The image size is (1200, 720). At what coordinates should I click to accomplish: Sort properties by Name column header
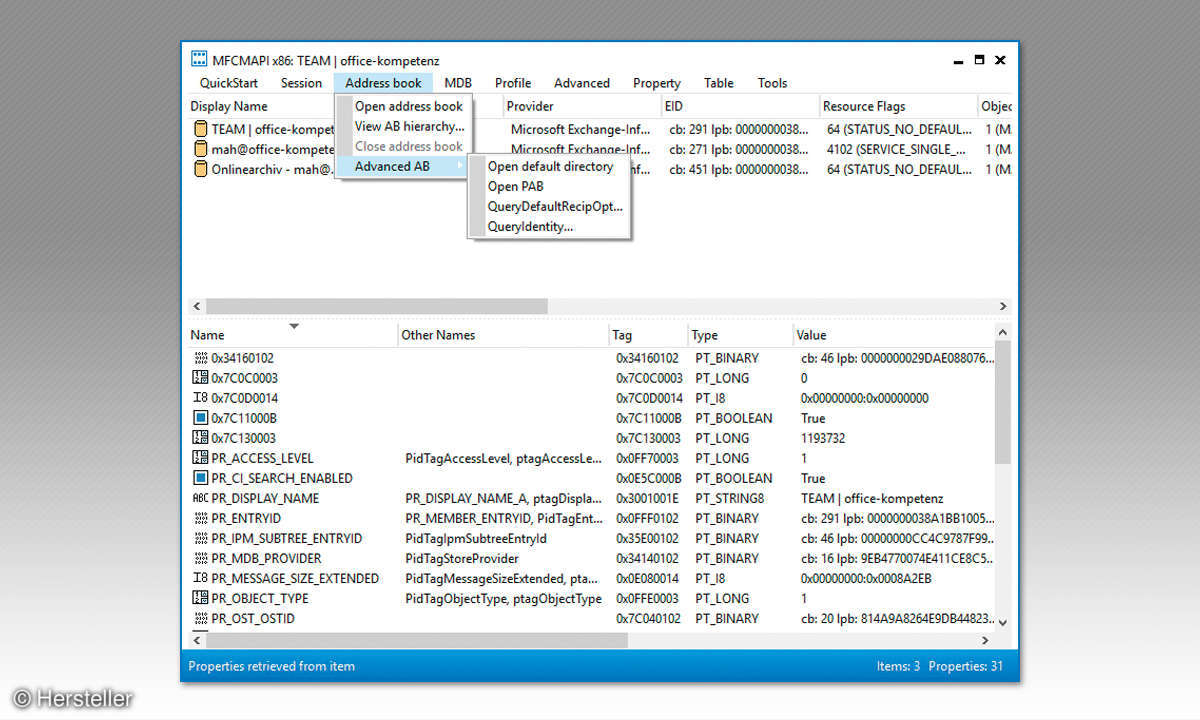coord(207,335)
